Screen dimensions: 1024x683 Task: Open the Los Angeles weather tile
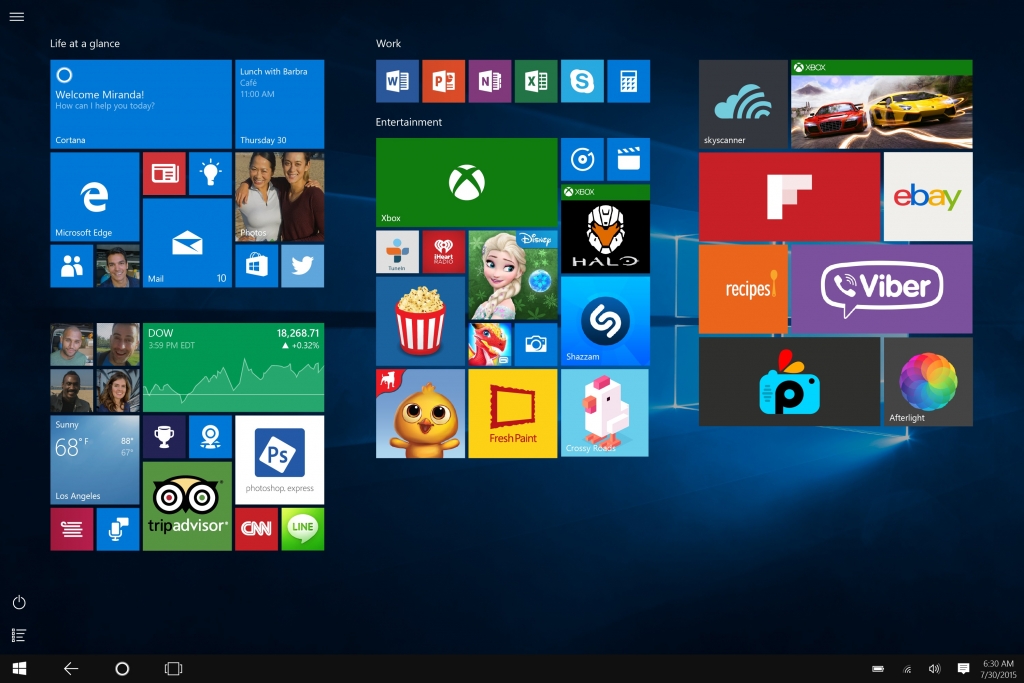[95, 460]
